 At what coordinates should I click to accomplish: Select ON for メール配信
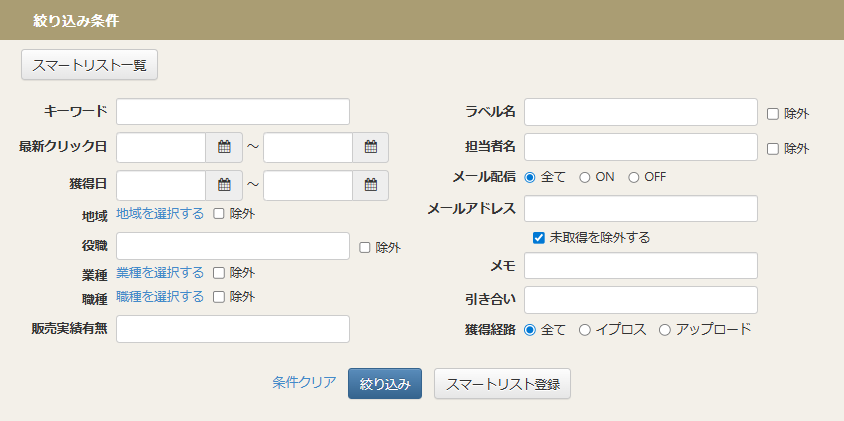[585, 177]
